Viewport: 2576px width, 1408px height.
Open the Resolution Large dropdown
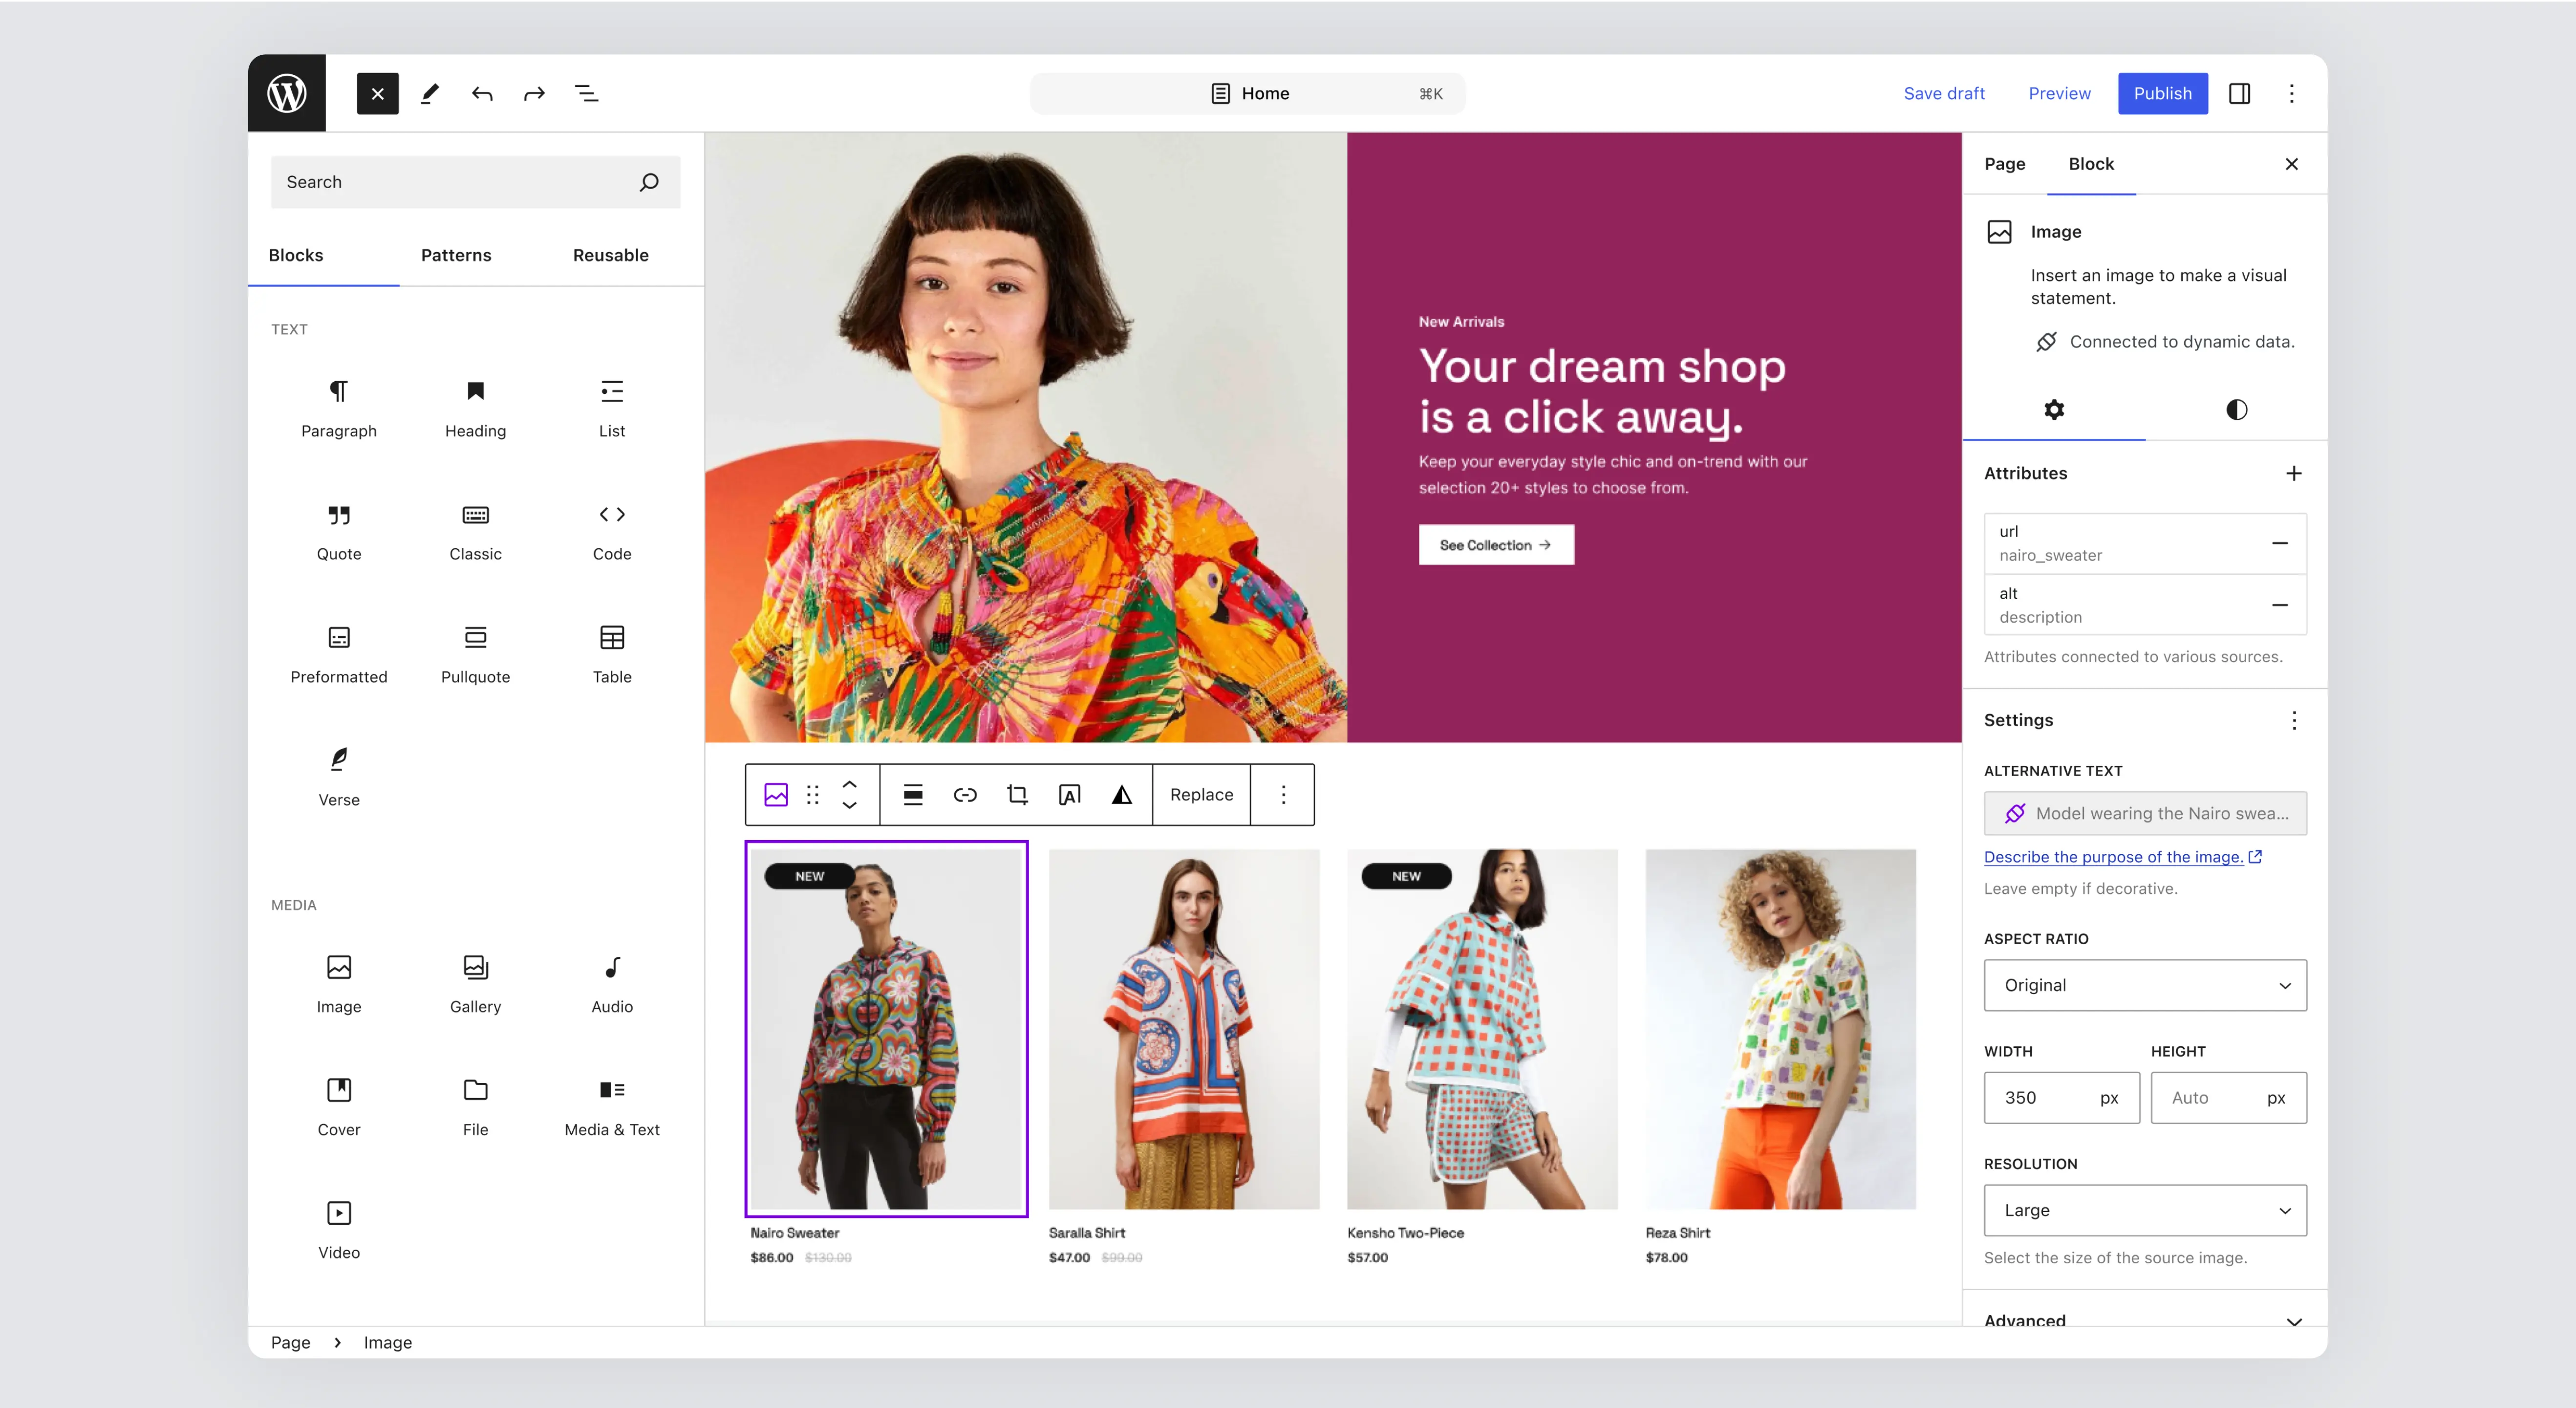click(x=2144, y=1210)
